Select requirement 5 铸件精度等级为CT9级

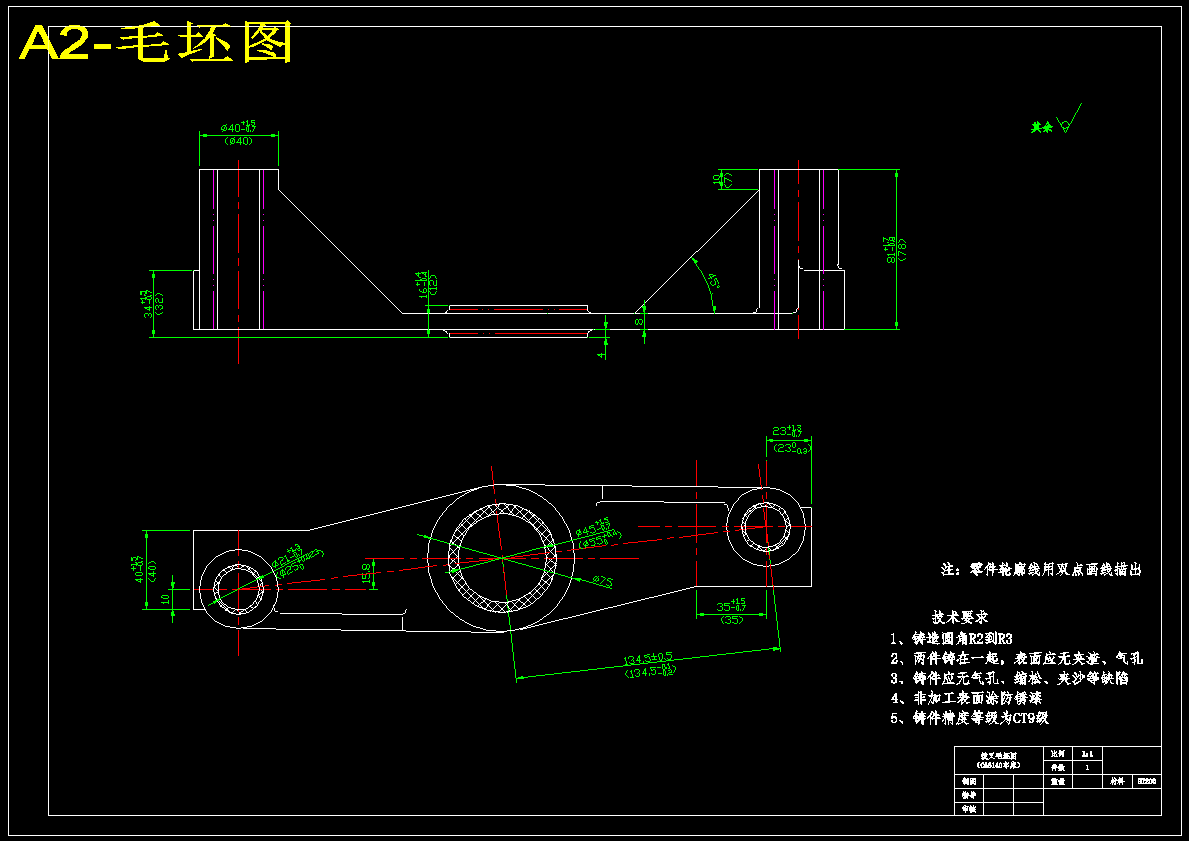[x=970, y=717]
